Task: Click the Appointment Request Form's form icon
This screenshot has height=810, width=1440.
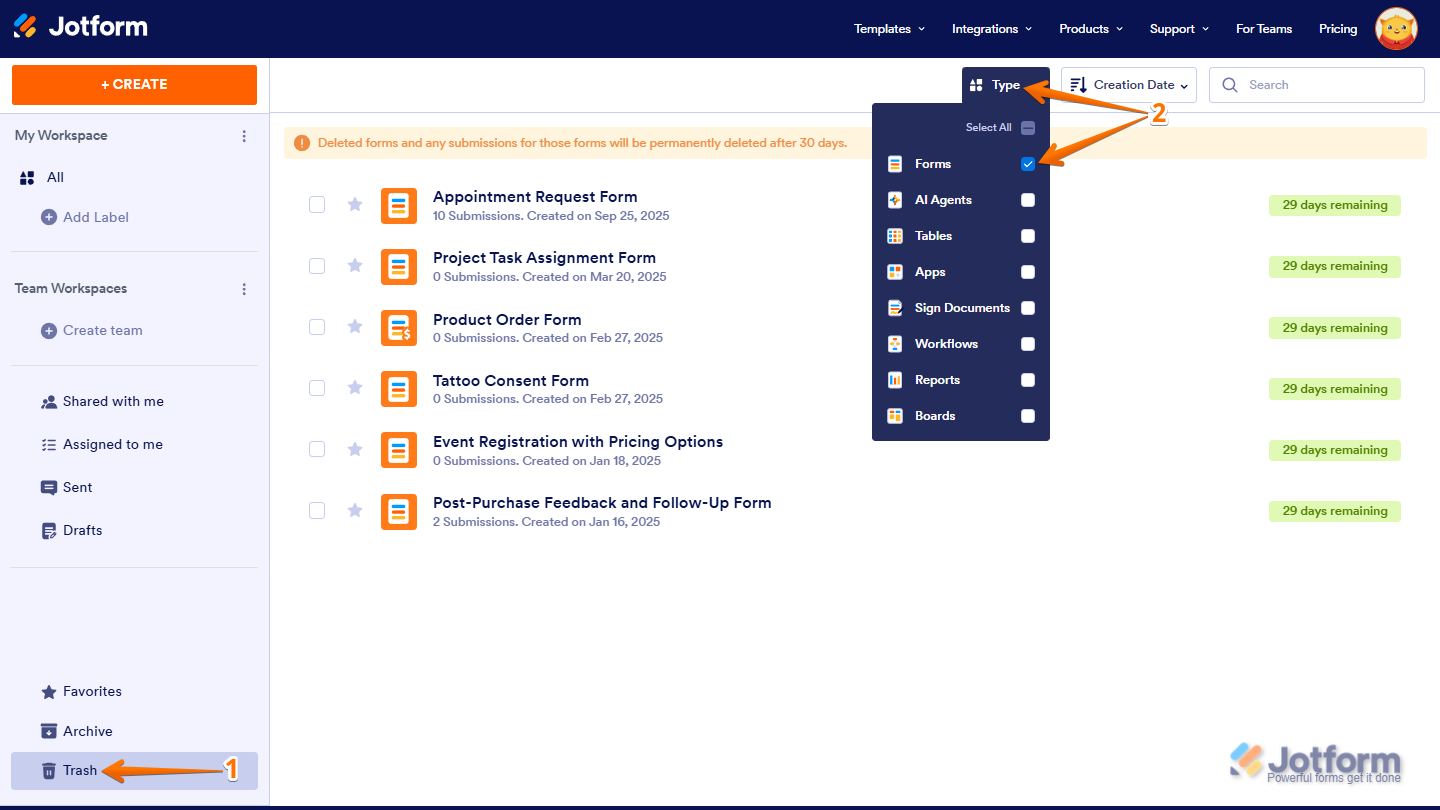Action: (399, 205)
